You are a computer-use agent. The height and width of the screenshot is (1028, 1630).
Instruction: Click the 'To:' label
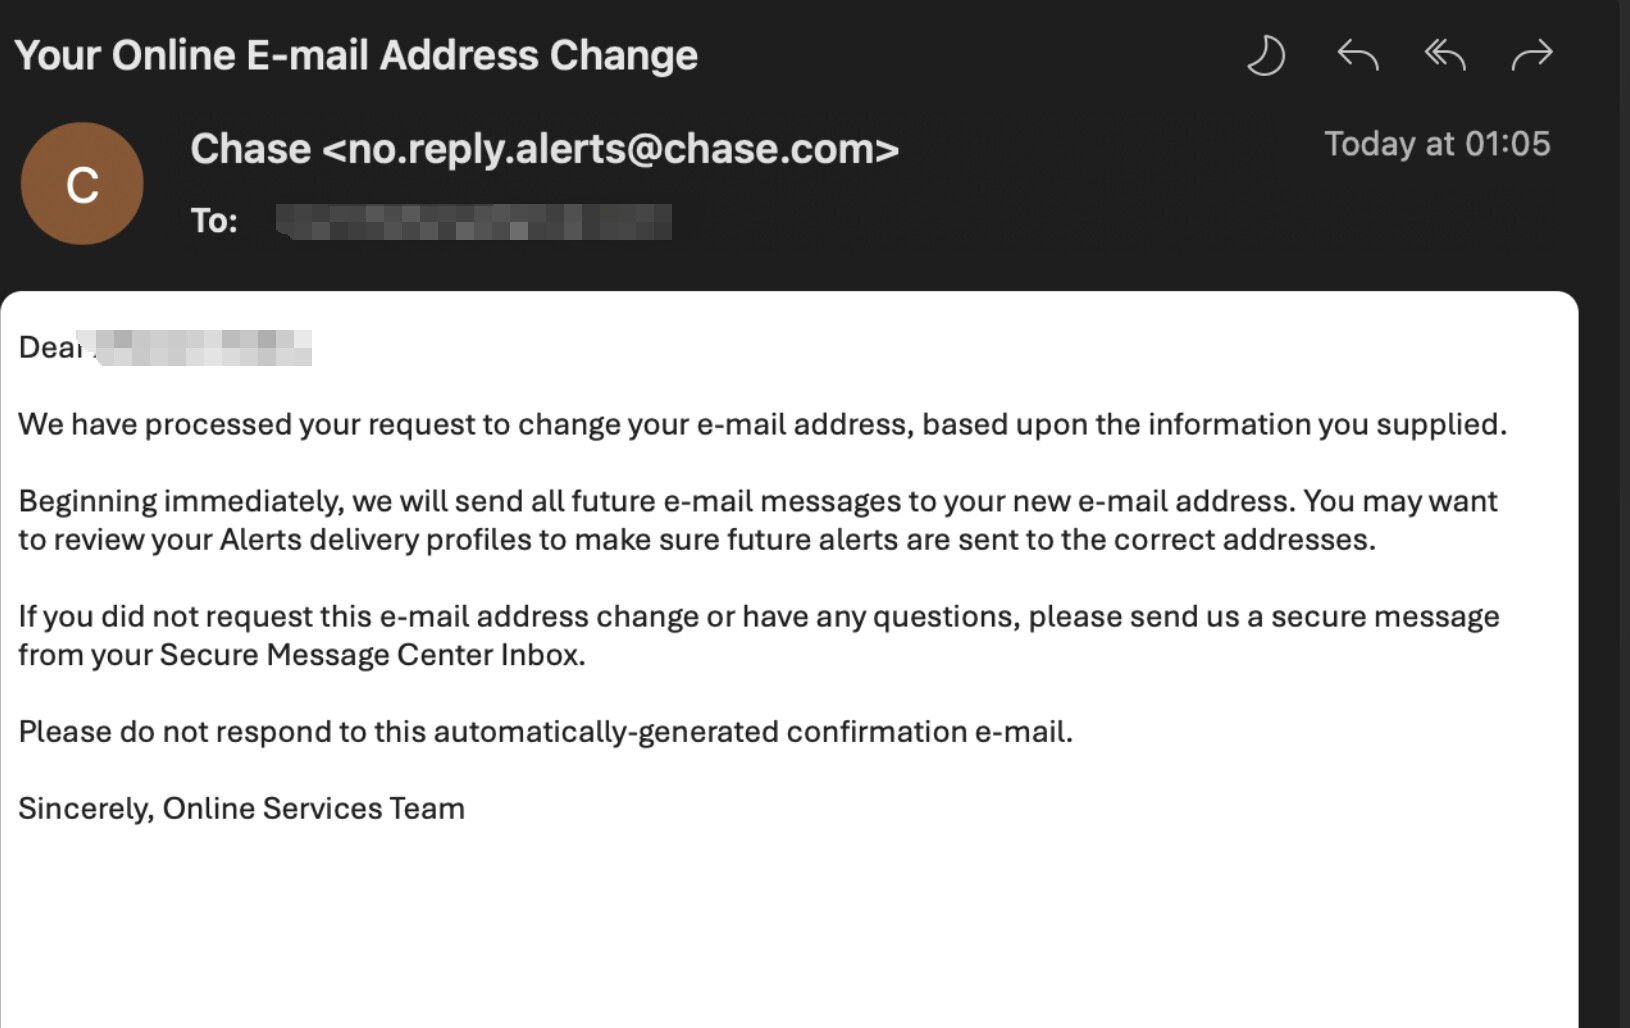click(214, 221)
